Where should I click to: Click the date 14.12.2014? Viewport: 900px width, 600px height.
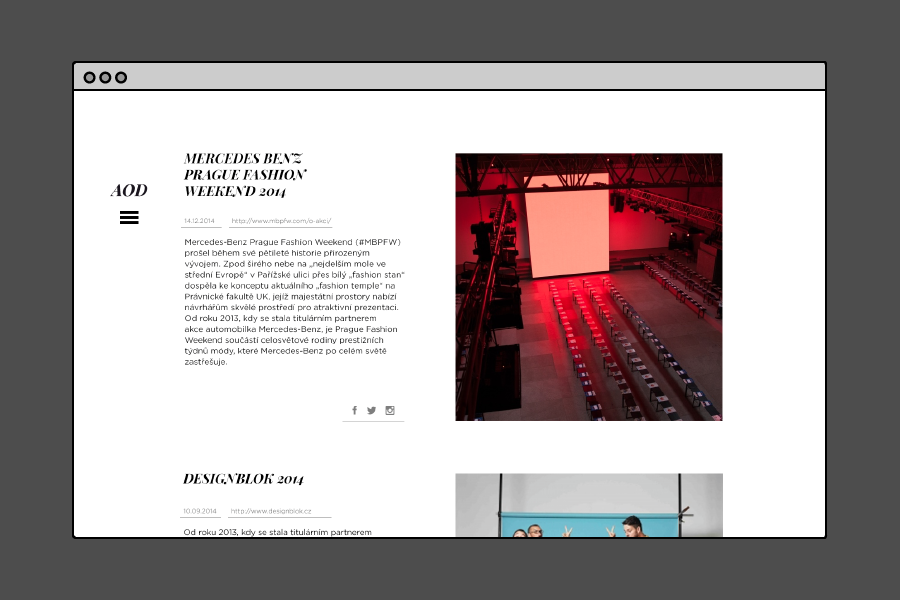[199, 221]
